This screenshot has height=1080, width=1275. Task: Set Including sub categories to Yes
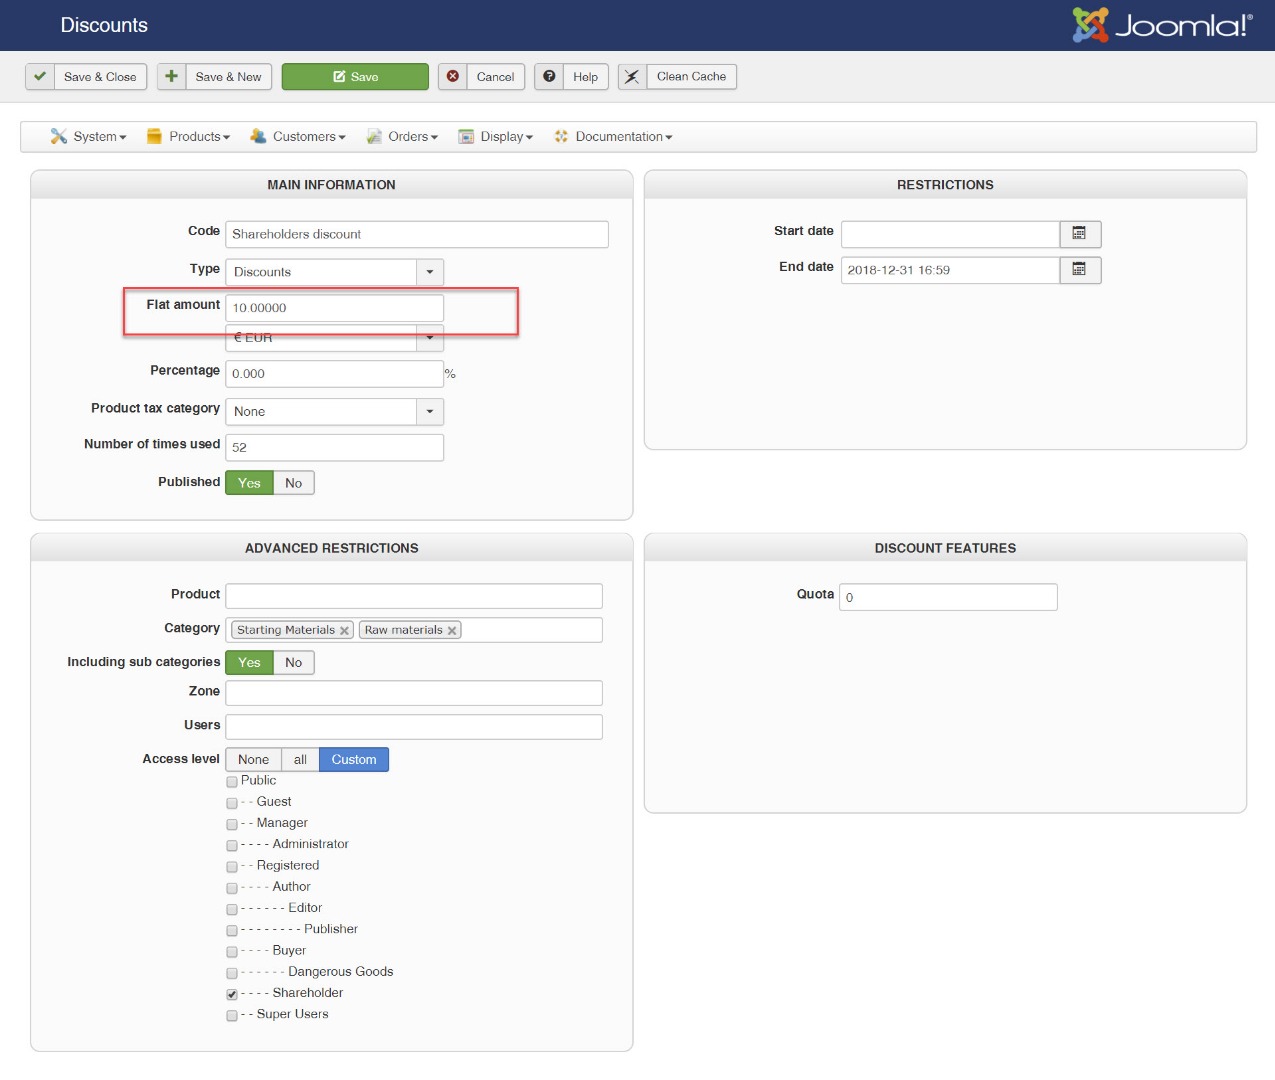pyautogui.click(x=249, y=663)
